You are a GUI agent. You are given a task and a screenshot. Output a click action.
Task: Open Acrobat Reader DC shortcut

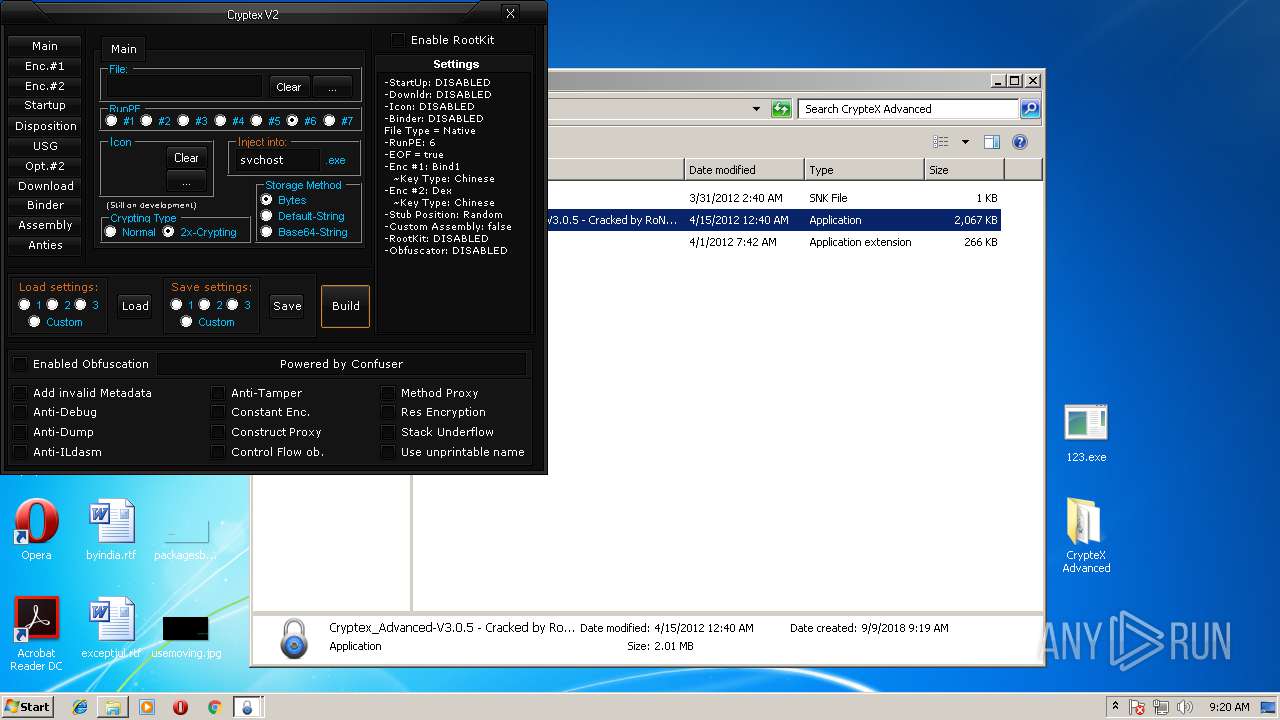pos(36,634)
